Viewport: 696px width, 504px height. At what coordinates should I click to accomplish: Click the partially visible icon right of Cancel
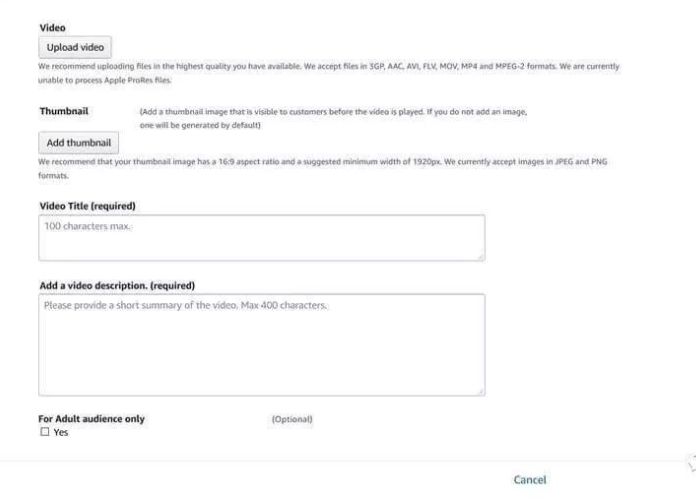[x=690, y=462]
